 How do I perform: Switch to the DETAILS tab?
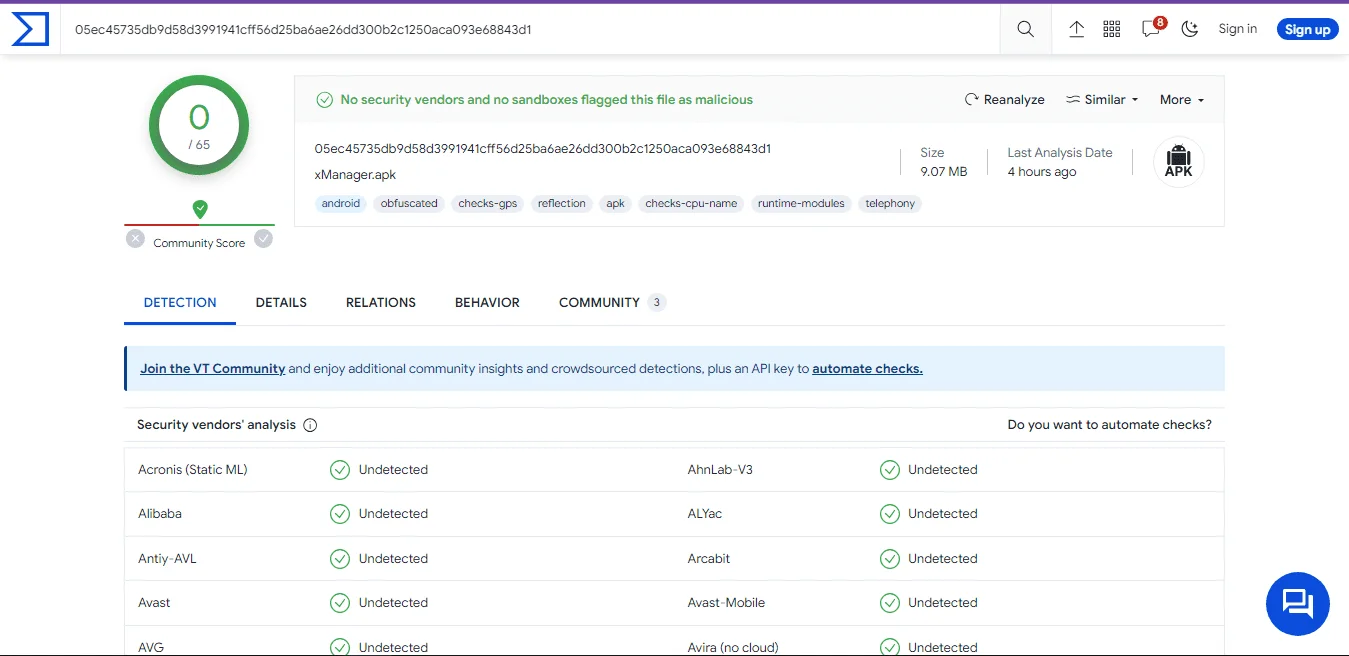coord(281,302)
